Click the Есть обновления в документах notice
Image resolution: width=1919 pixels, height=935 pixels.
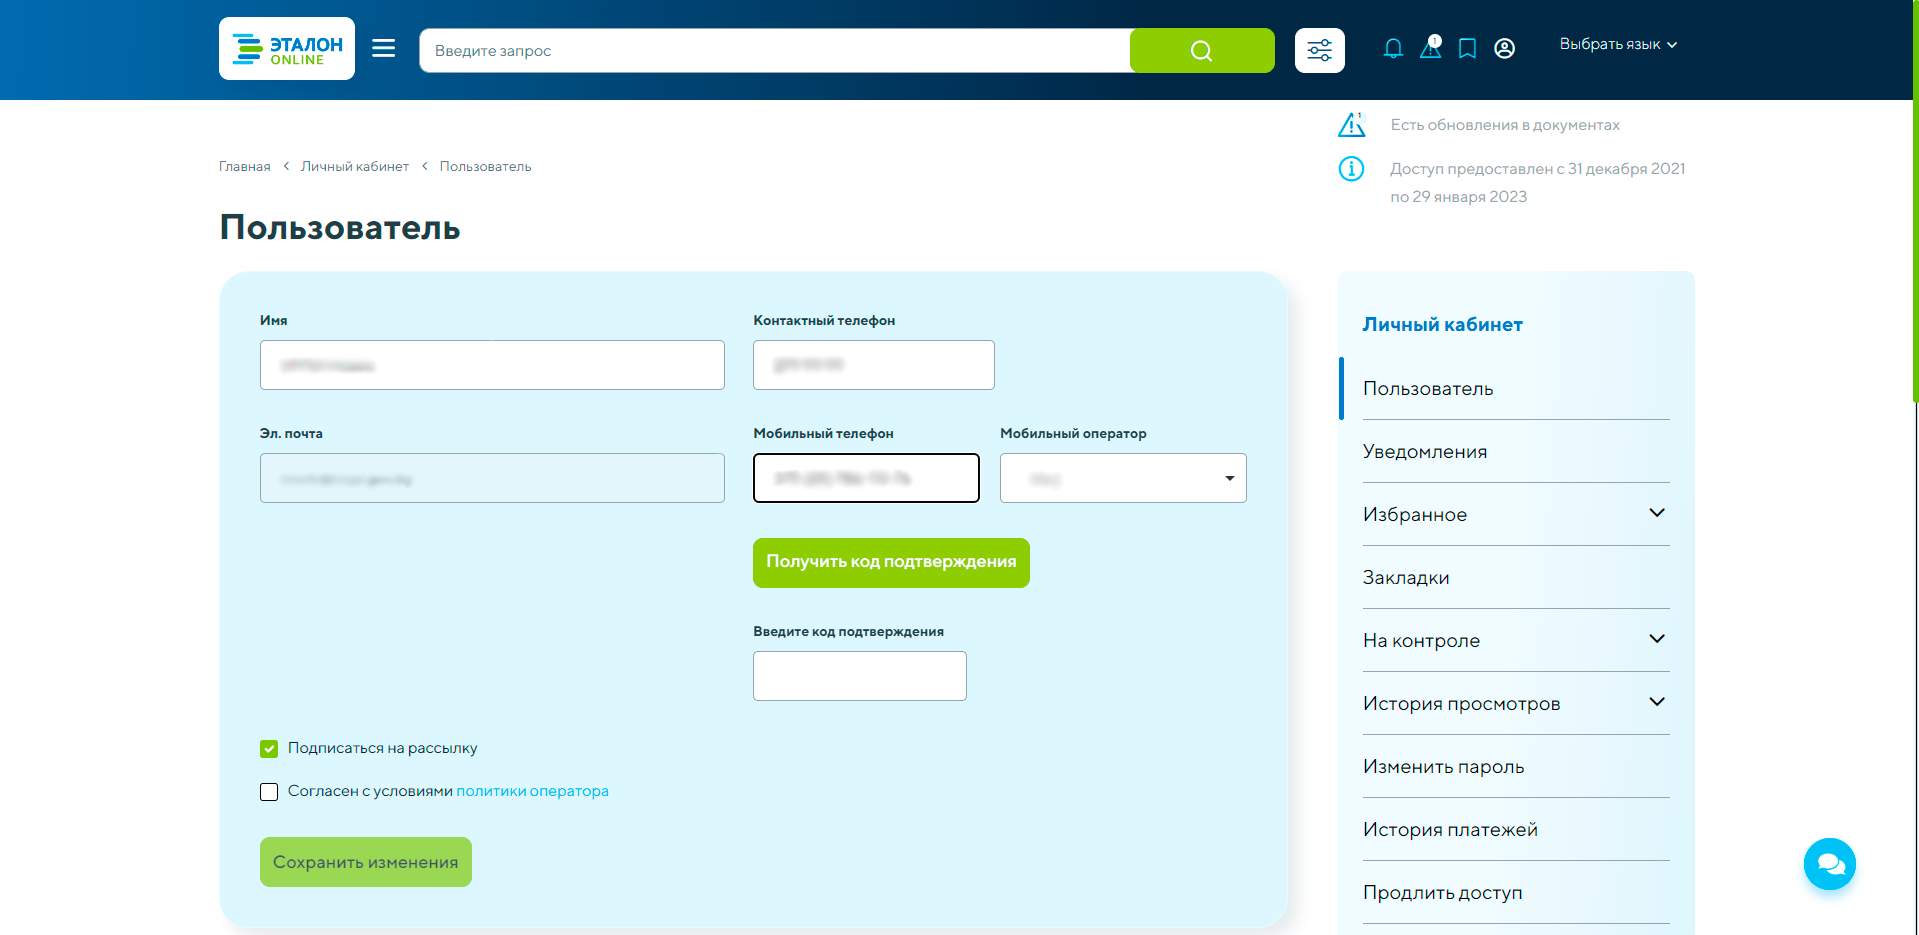point(1505,125)
